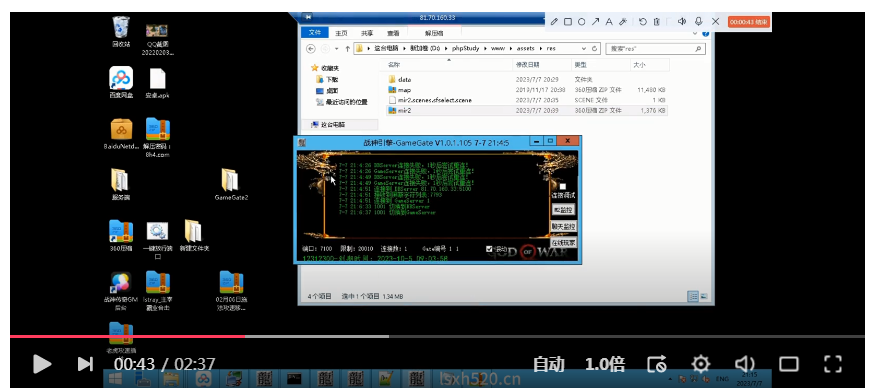Screen dimensions: 877x392
Task: Open the 1.0倍 playback speed menu
Action: tap(605, 364)
